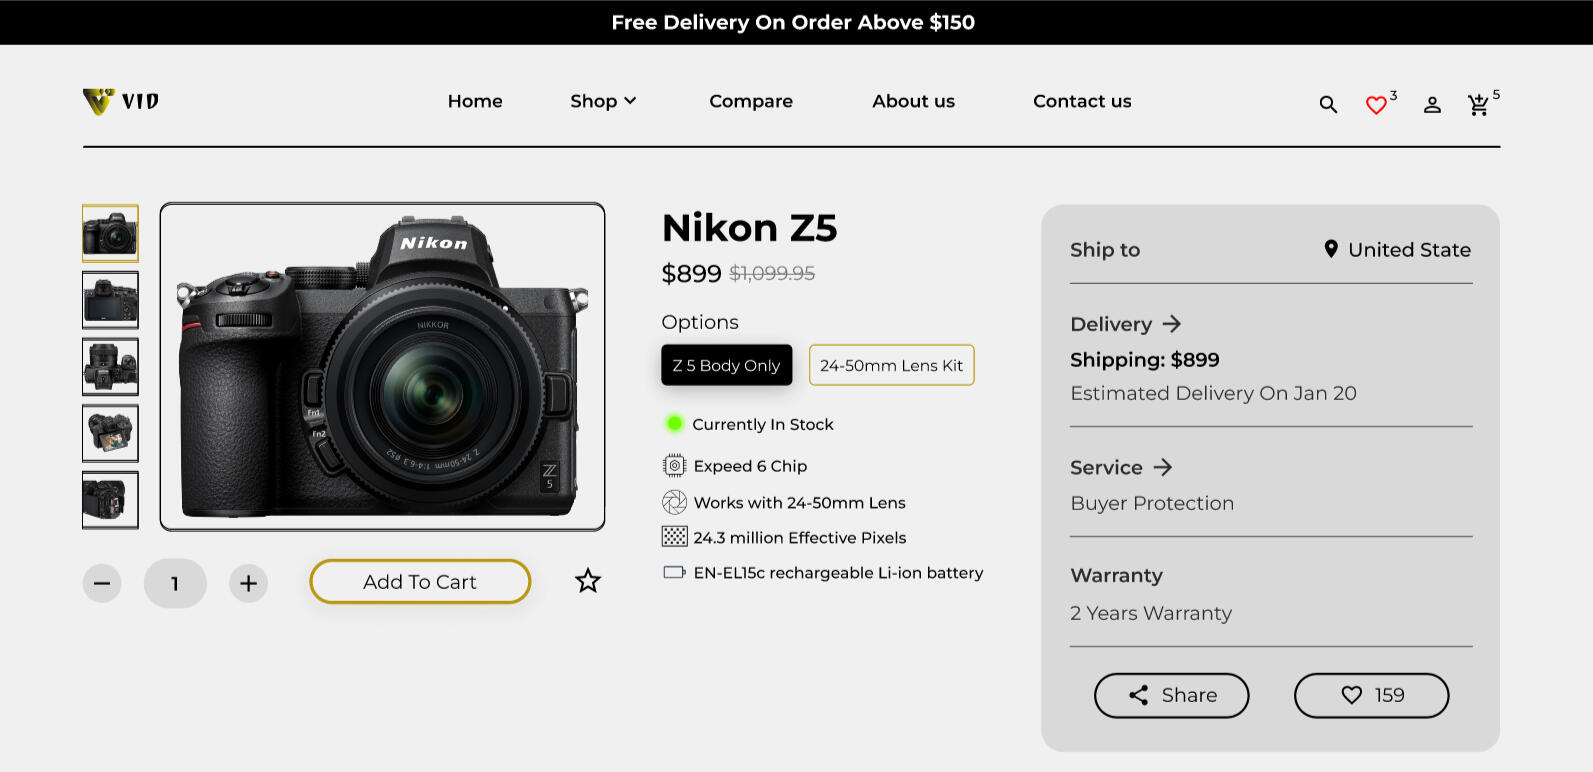Click the location pin icon
This screenshot has height=772, width=1593.
coord(1331,249)
